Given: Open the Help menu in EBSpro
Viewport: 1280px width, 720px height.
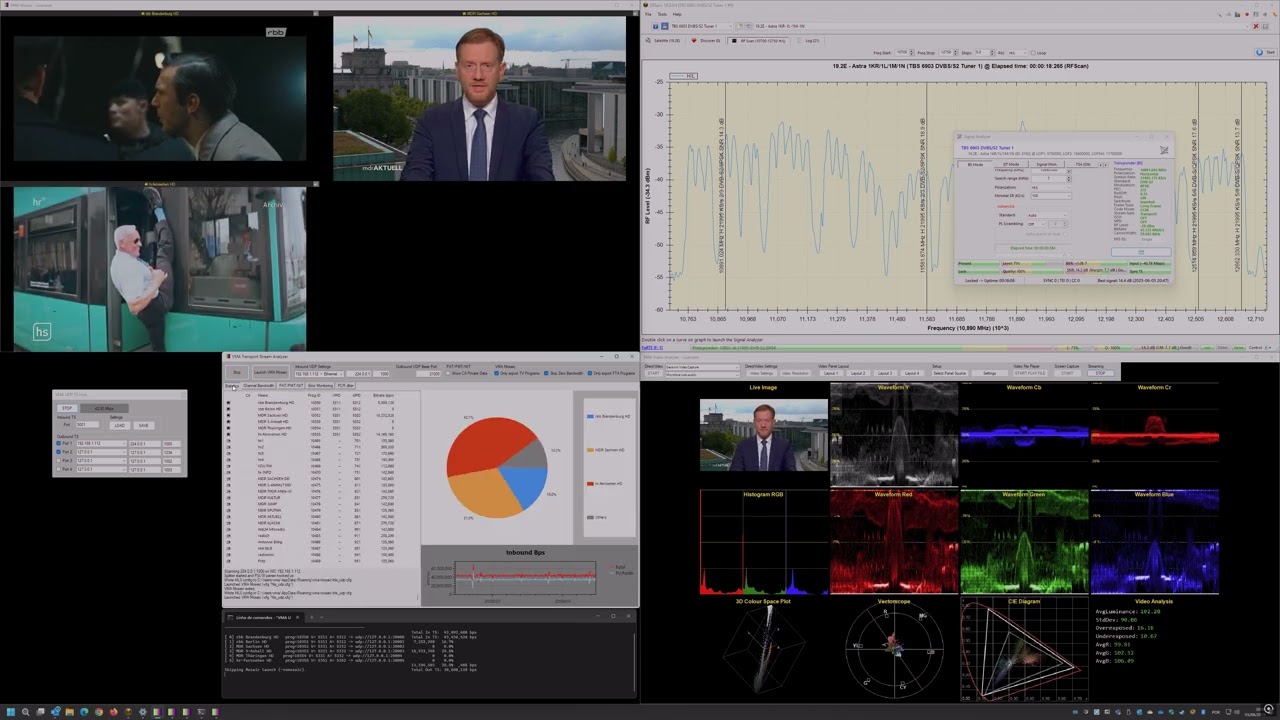Looking at the screenshot, I should [677, 14].
